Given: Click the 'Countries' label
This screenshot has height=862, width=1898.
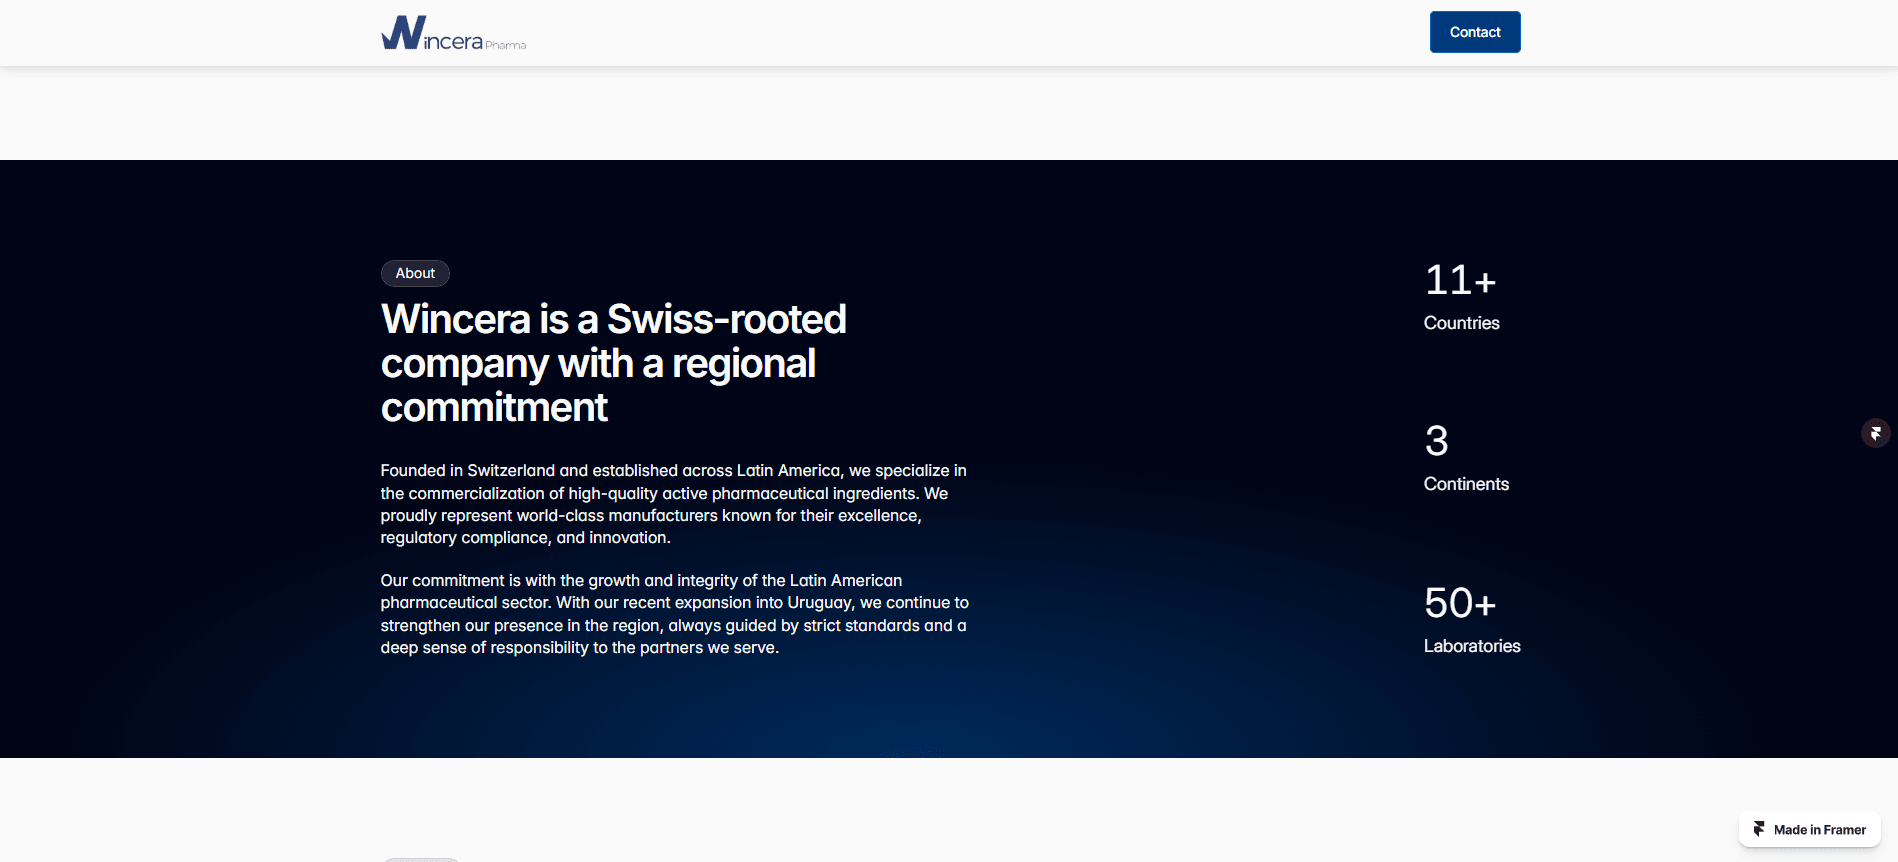Looking at the screenshot, I should pyautogui.click(x=1461, y=323).
